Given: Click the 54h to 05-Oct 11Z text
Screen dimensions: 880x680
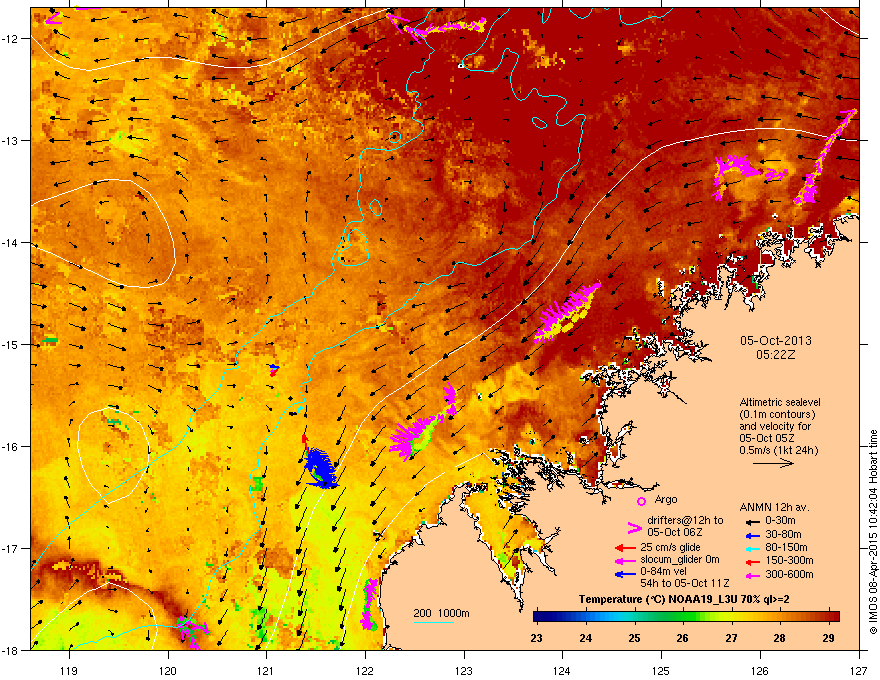Looking at the screenshot, I should [x=685, y=583].
